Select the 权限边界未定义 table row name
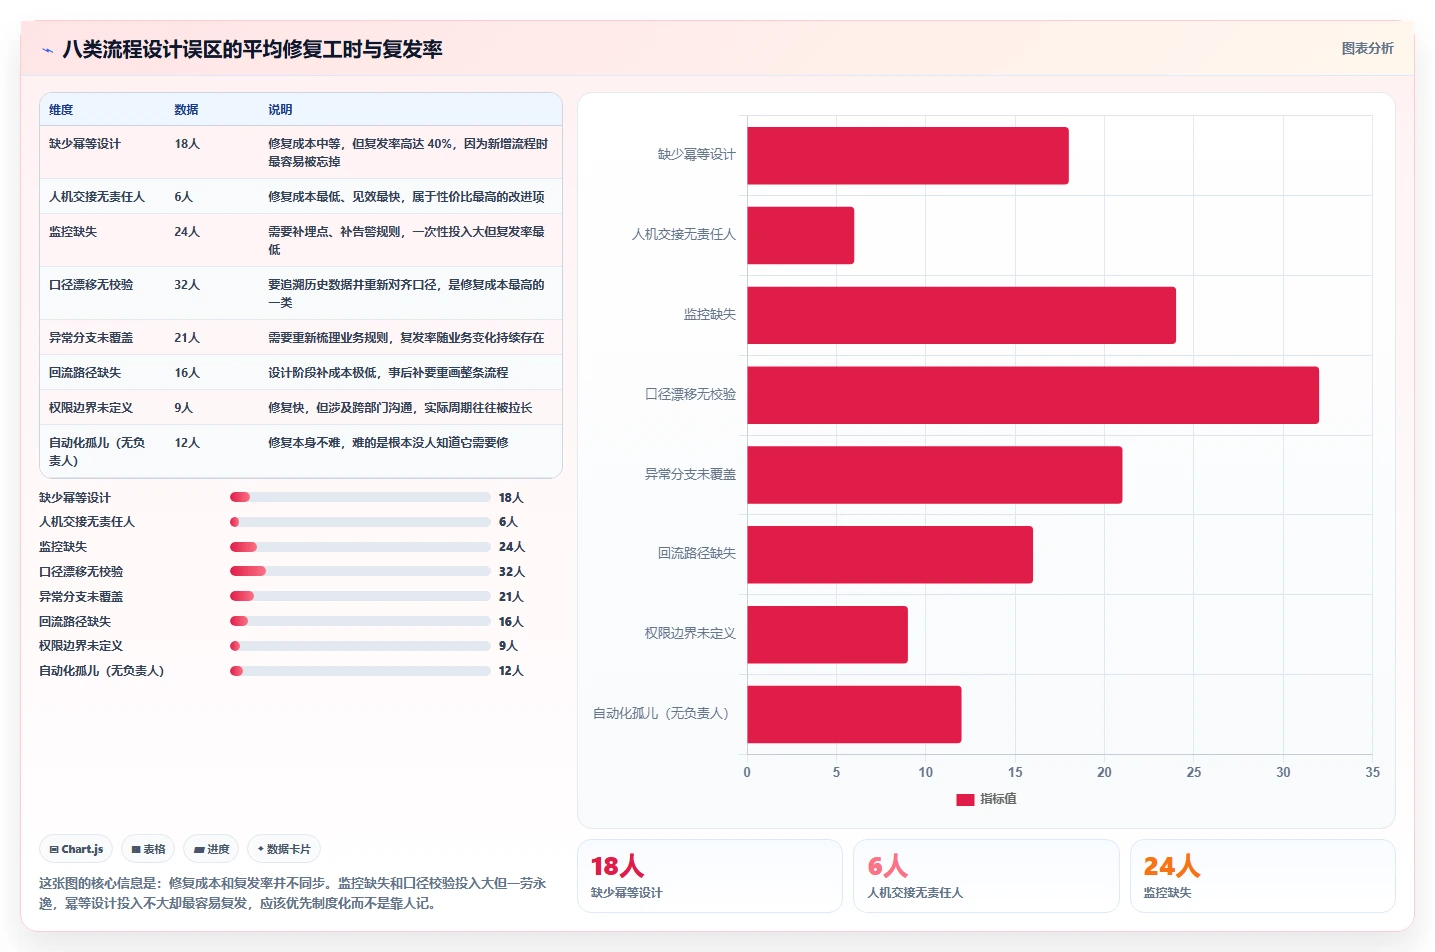 point(91,408)
